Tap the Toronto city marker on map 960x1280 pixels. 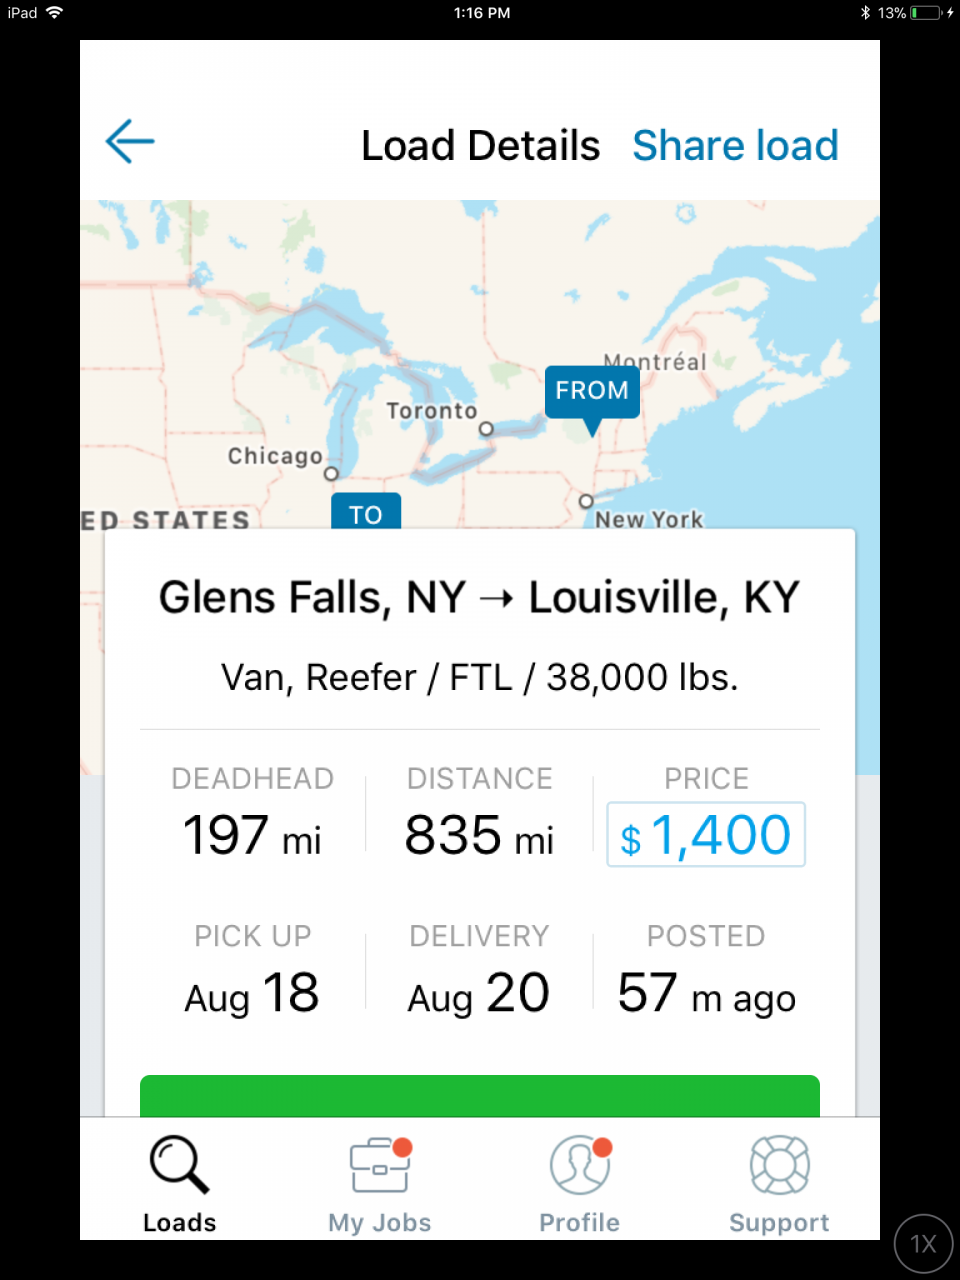point(486,429)
